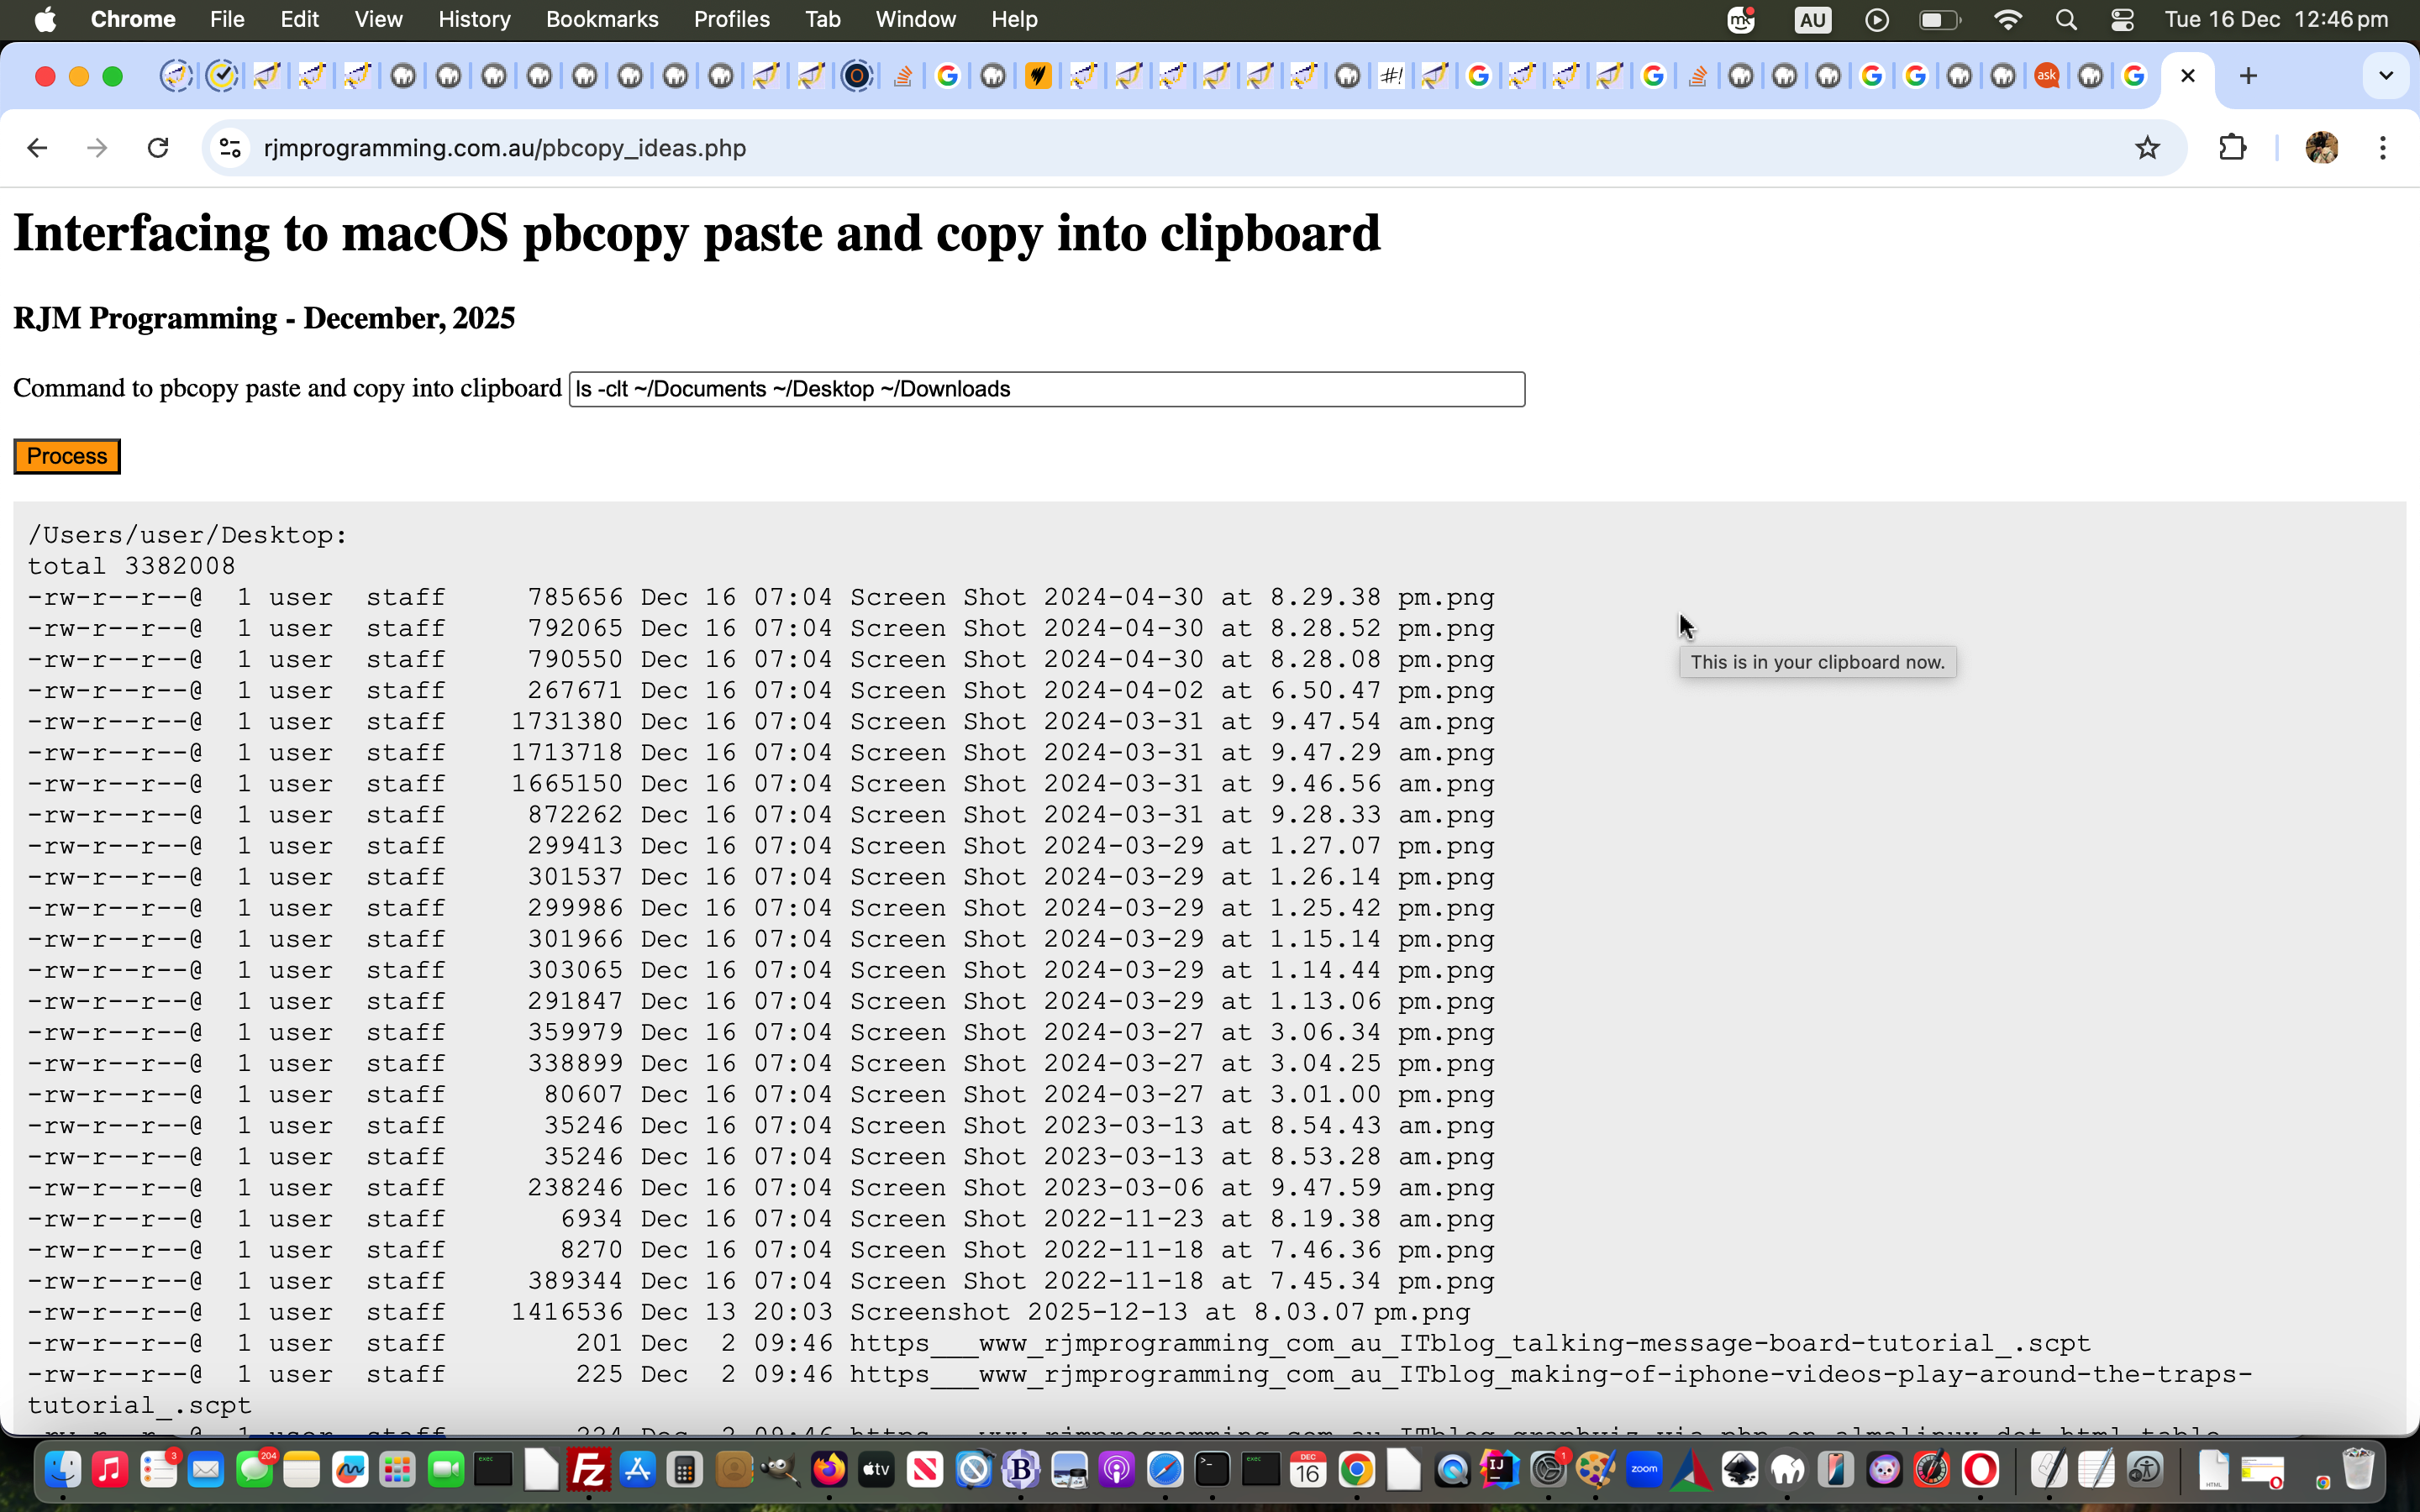The height and width of the screenshot is (1512, 2420).
Task: Open the Stack Overflow bookmark icon
Action: [x=903, y=75]
